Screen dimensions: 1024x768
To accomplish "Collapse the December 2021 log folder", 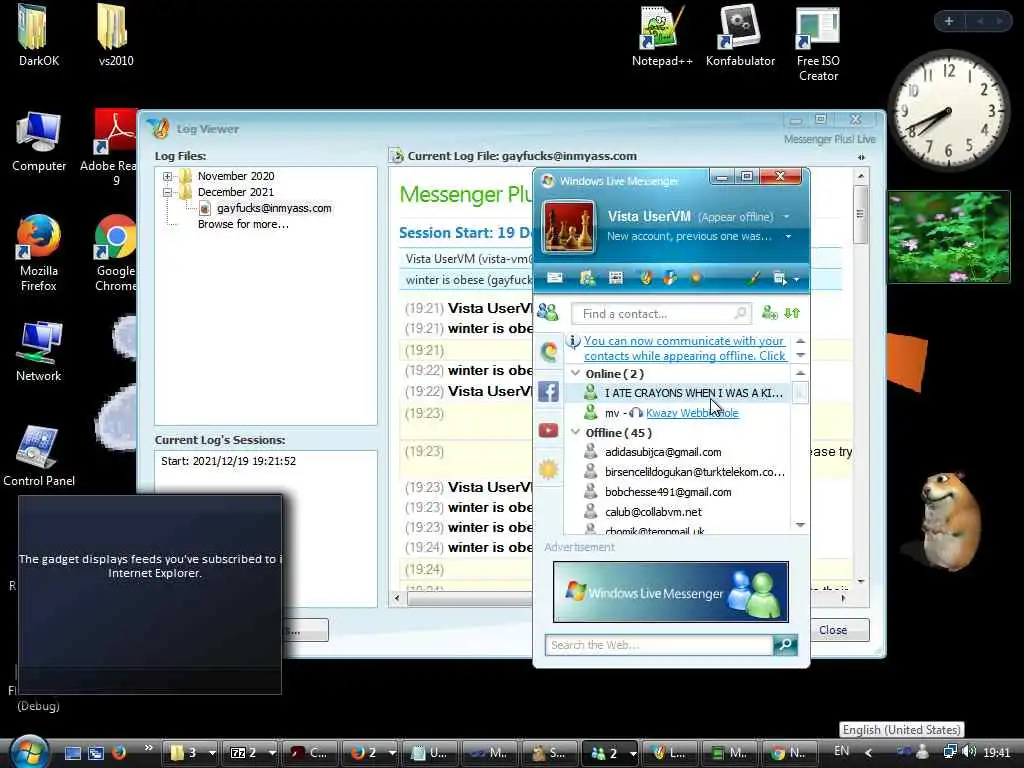I will click(x=167, y=193).
